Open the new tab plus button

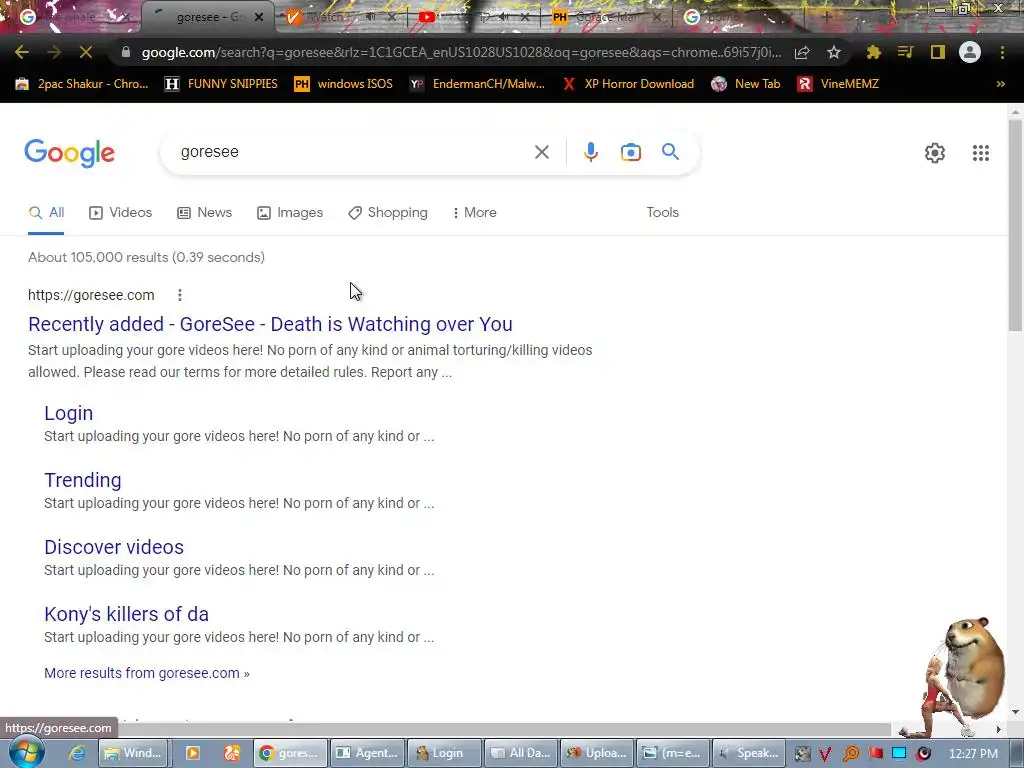pyautogui.click(x=827, y=17)
